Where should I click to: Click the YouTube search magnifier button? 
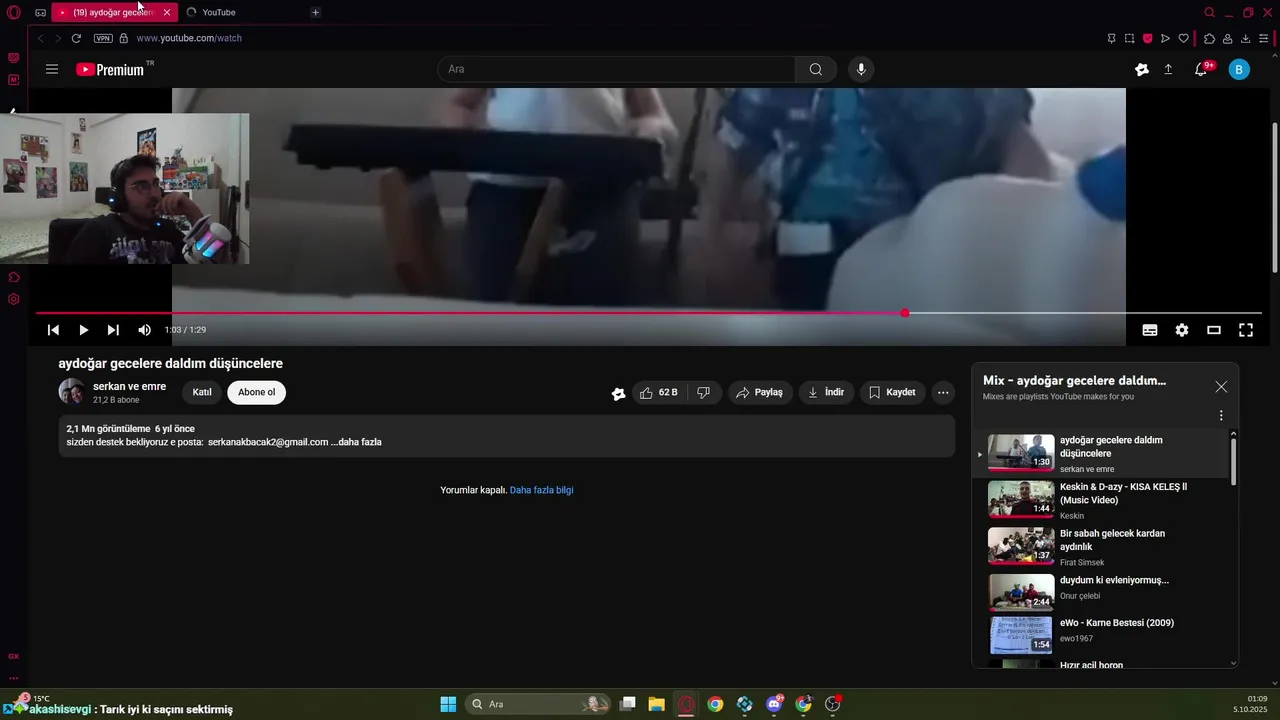816,69
